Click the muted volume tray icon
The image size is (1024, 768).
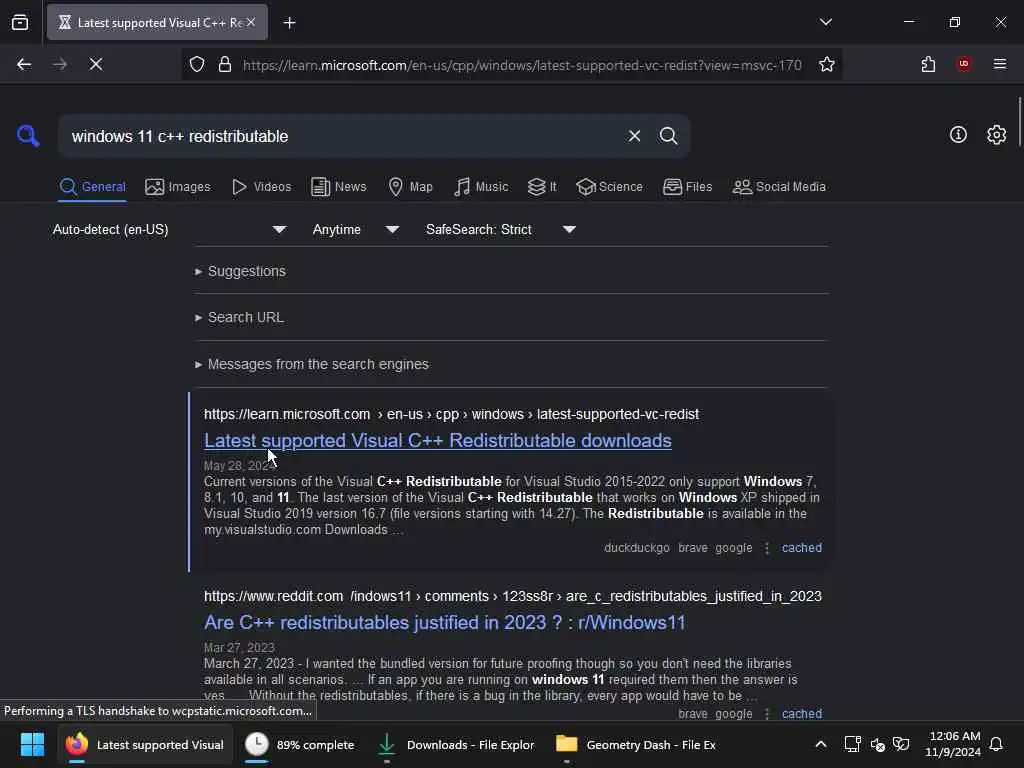pyautogui.click(x=877, y=744)
